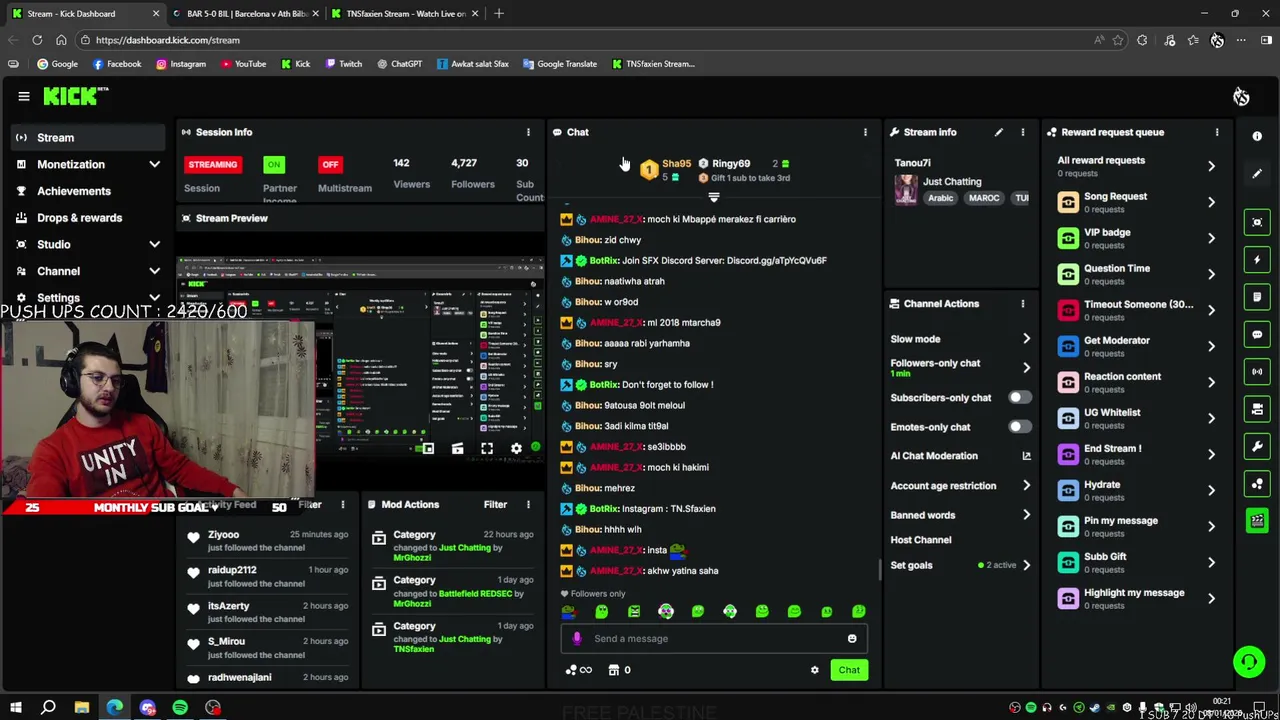Reload the page with browser refresh button
1280x720 pixels.
click(37, 40)
